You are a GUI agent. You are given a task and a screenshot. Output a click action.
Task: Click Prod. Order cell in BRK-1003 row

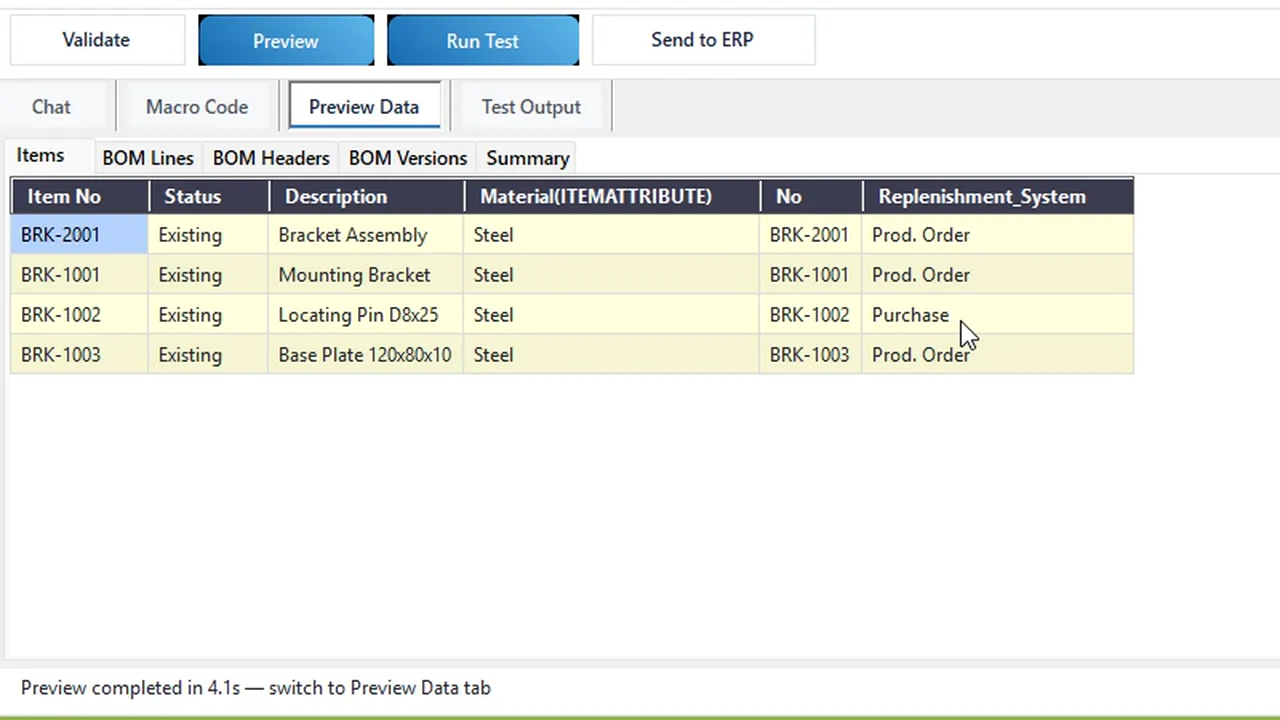click(x=998, y=355)
